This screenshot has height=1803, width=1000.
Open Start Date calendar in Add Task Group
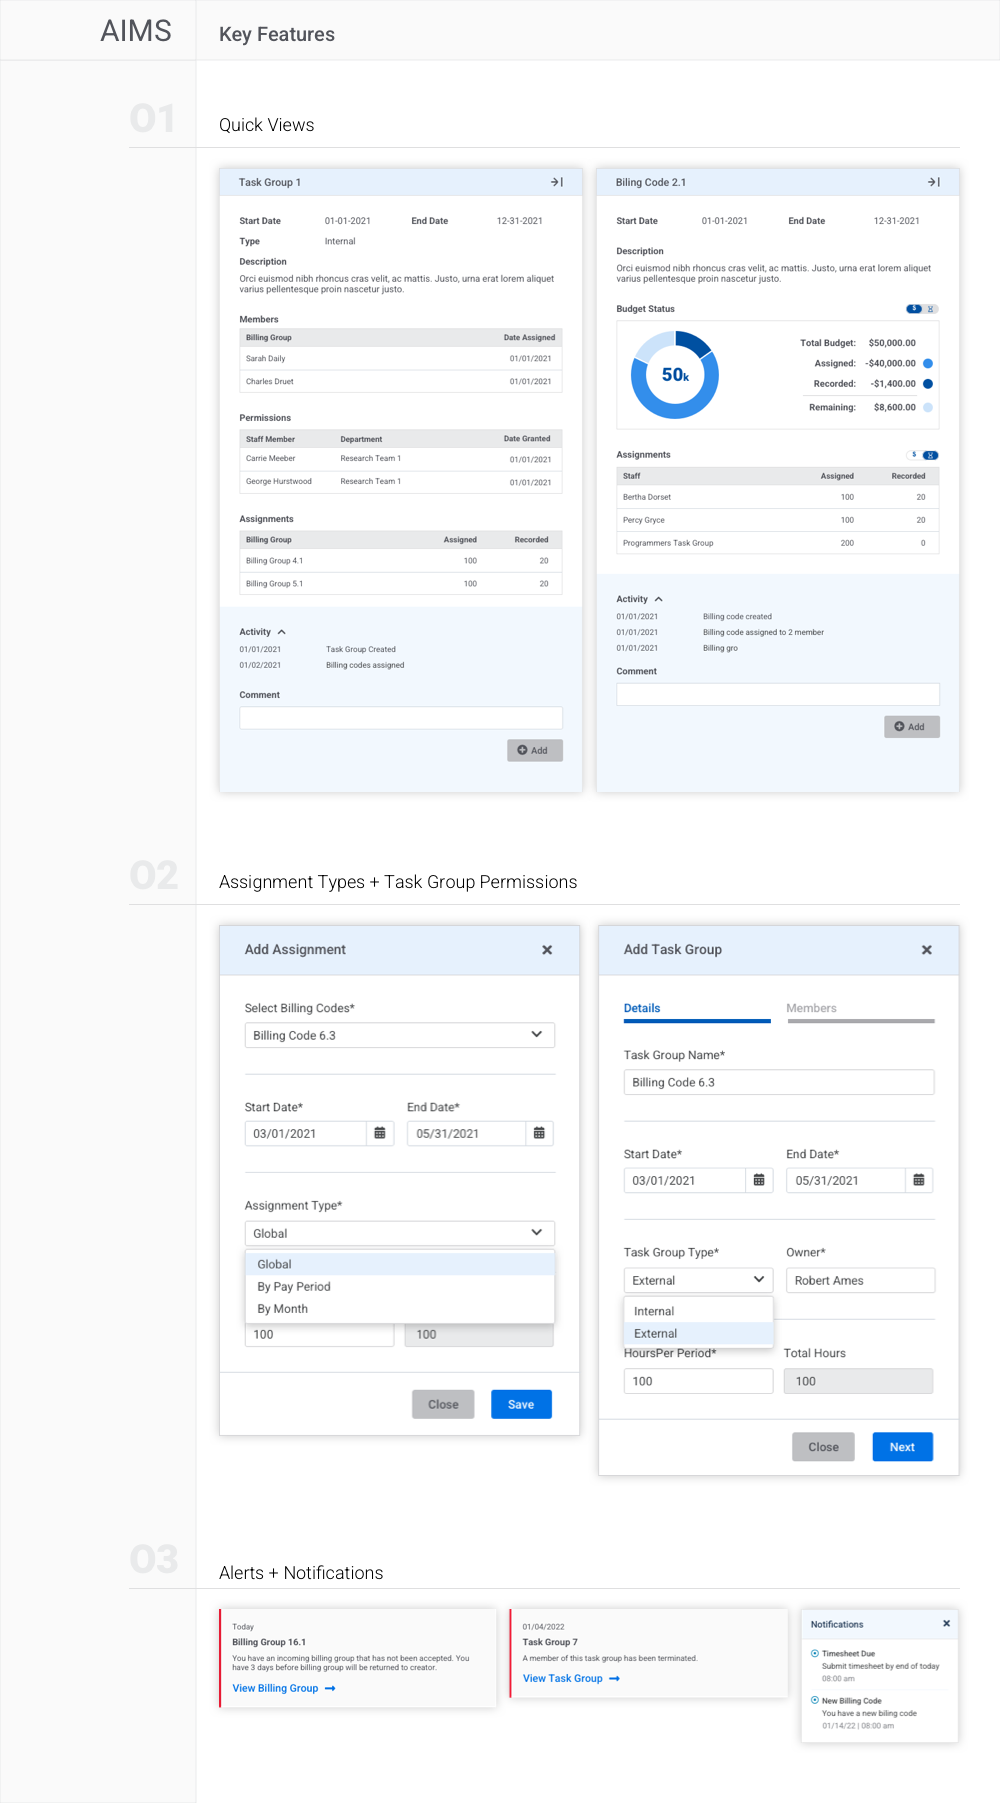759,1180
